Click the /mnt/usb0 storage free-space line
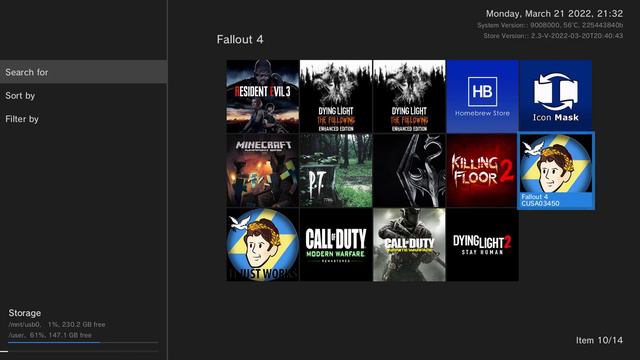 pos(57,324)
